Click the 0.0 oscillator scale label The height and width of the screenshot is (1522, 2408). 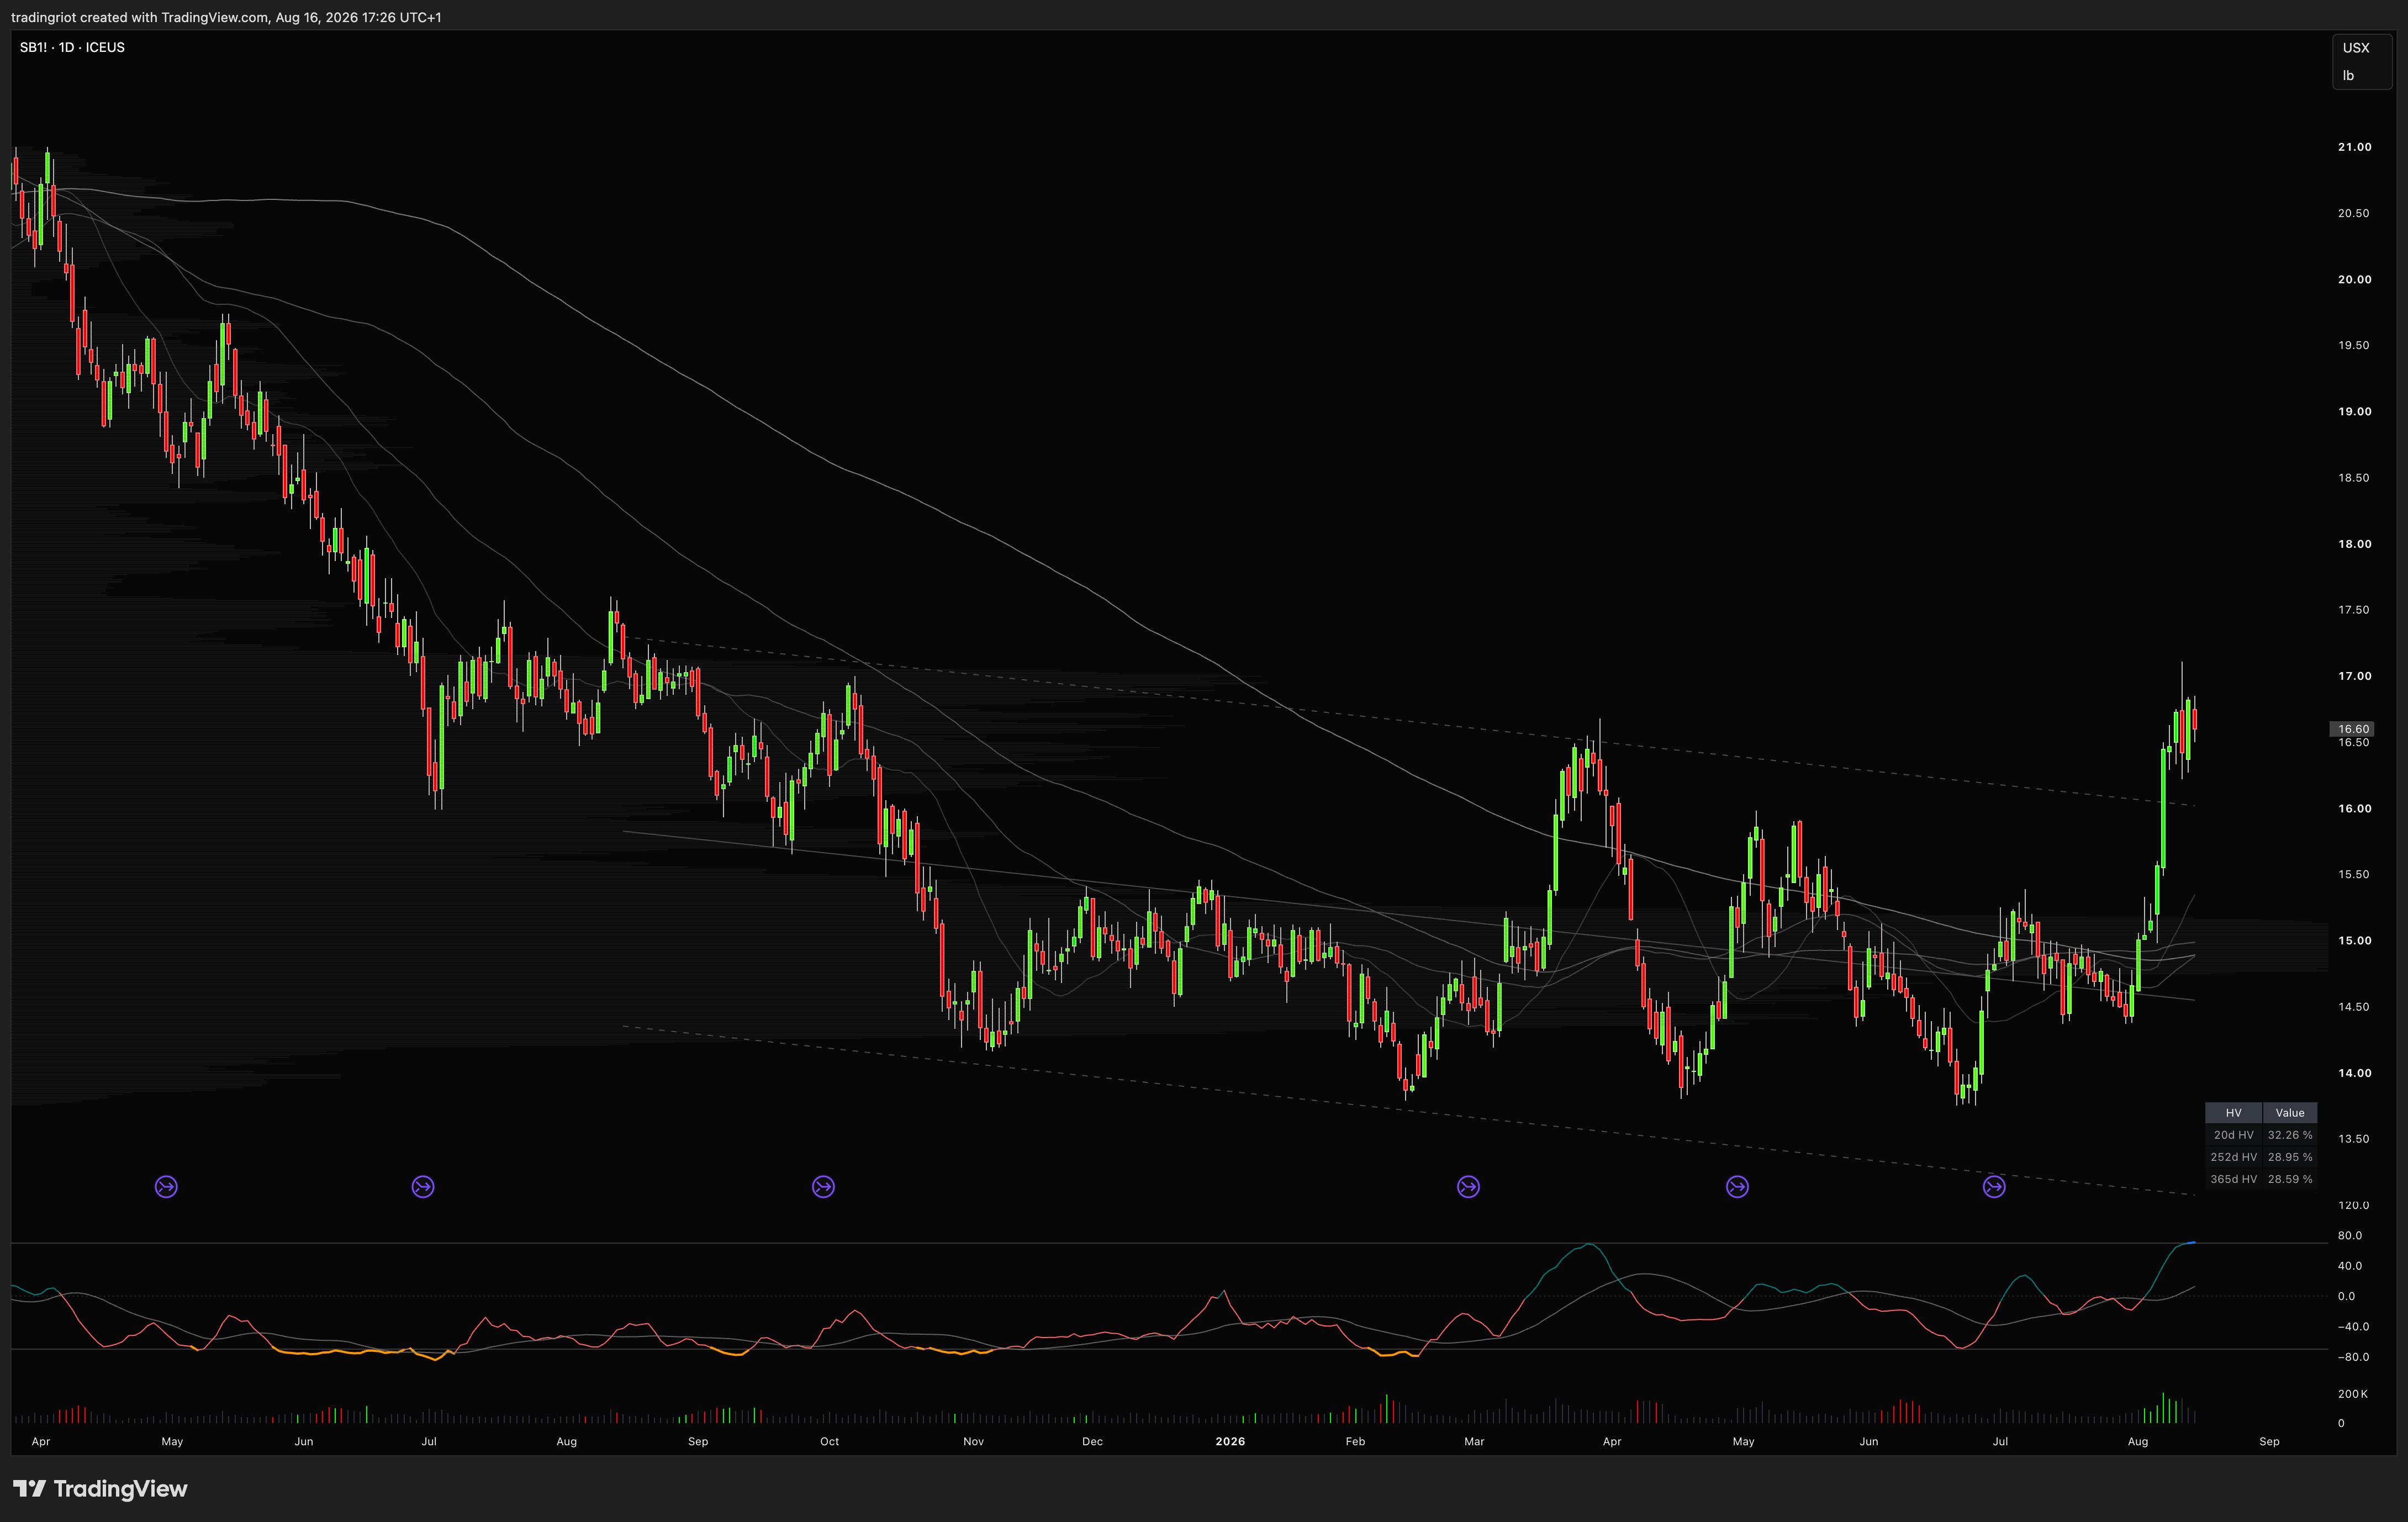tap(2346, 1297)
